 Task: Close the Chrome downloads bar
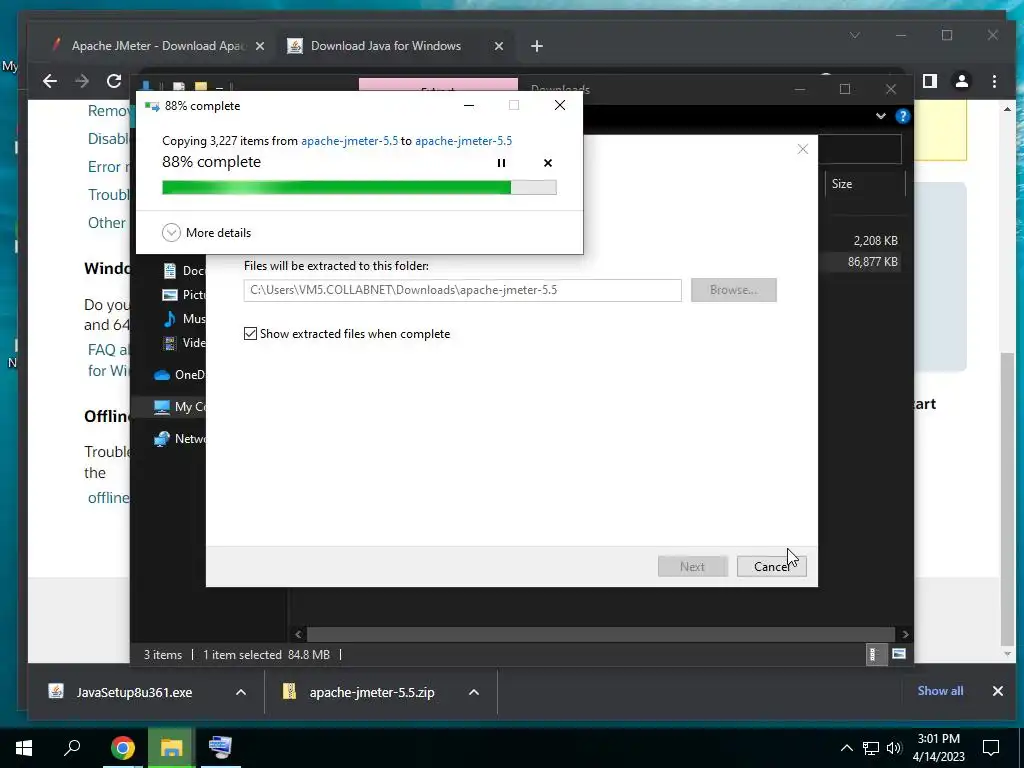[x=997, y=691]
